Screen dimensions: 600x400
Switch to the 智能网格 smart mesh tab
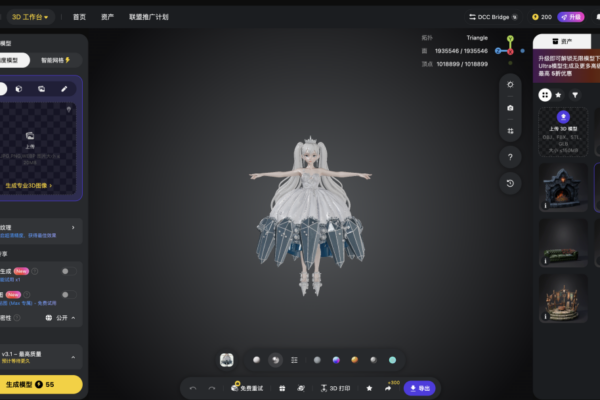[55, 60]
